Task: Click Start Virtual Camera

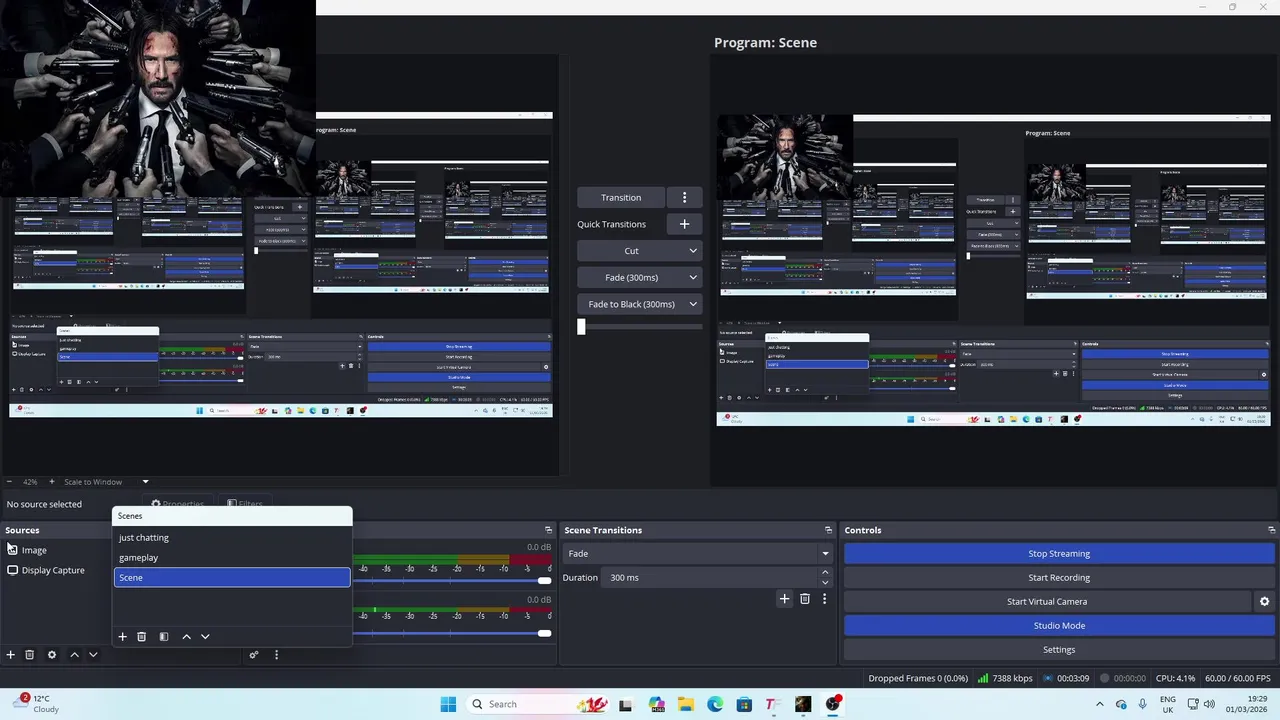Action: [1047, 601]
